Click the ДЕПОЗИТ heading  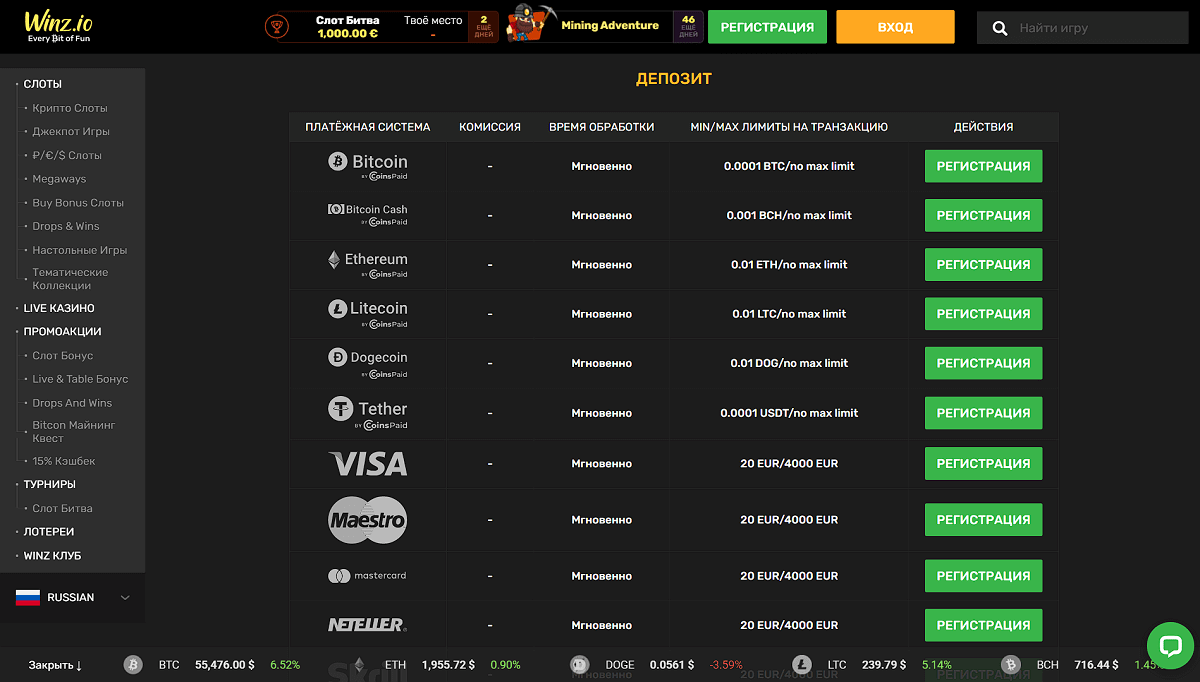pyautogui.click(x=674, y=79)
